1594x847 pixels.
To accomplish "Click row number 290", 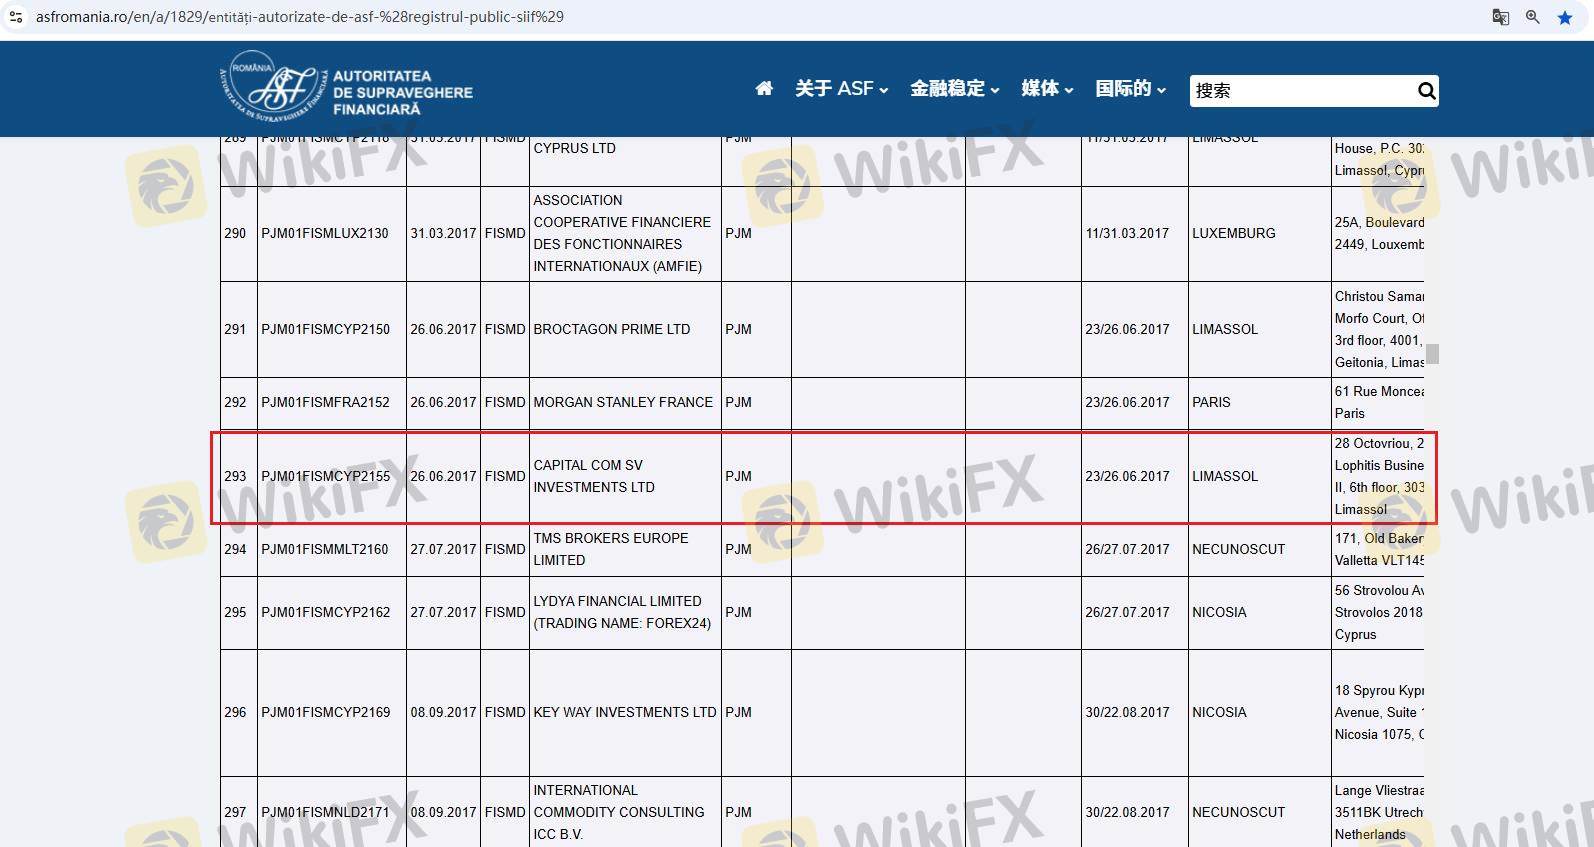I will click(235, 233).
